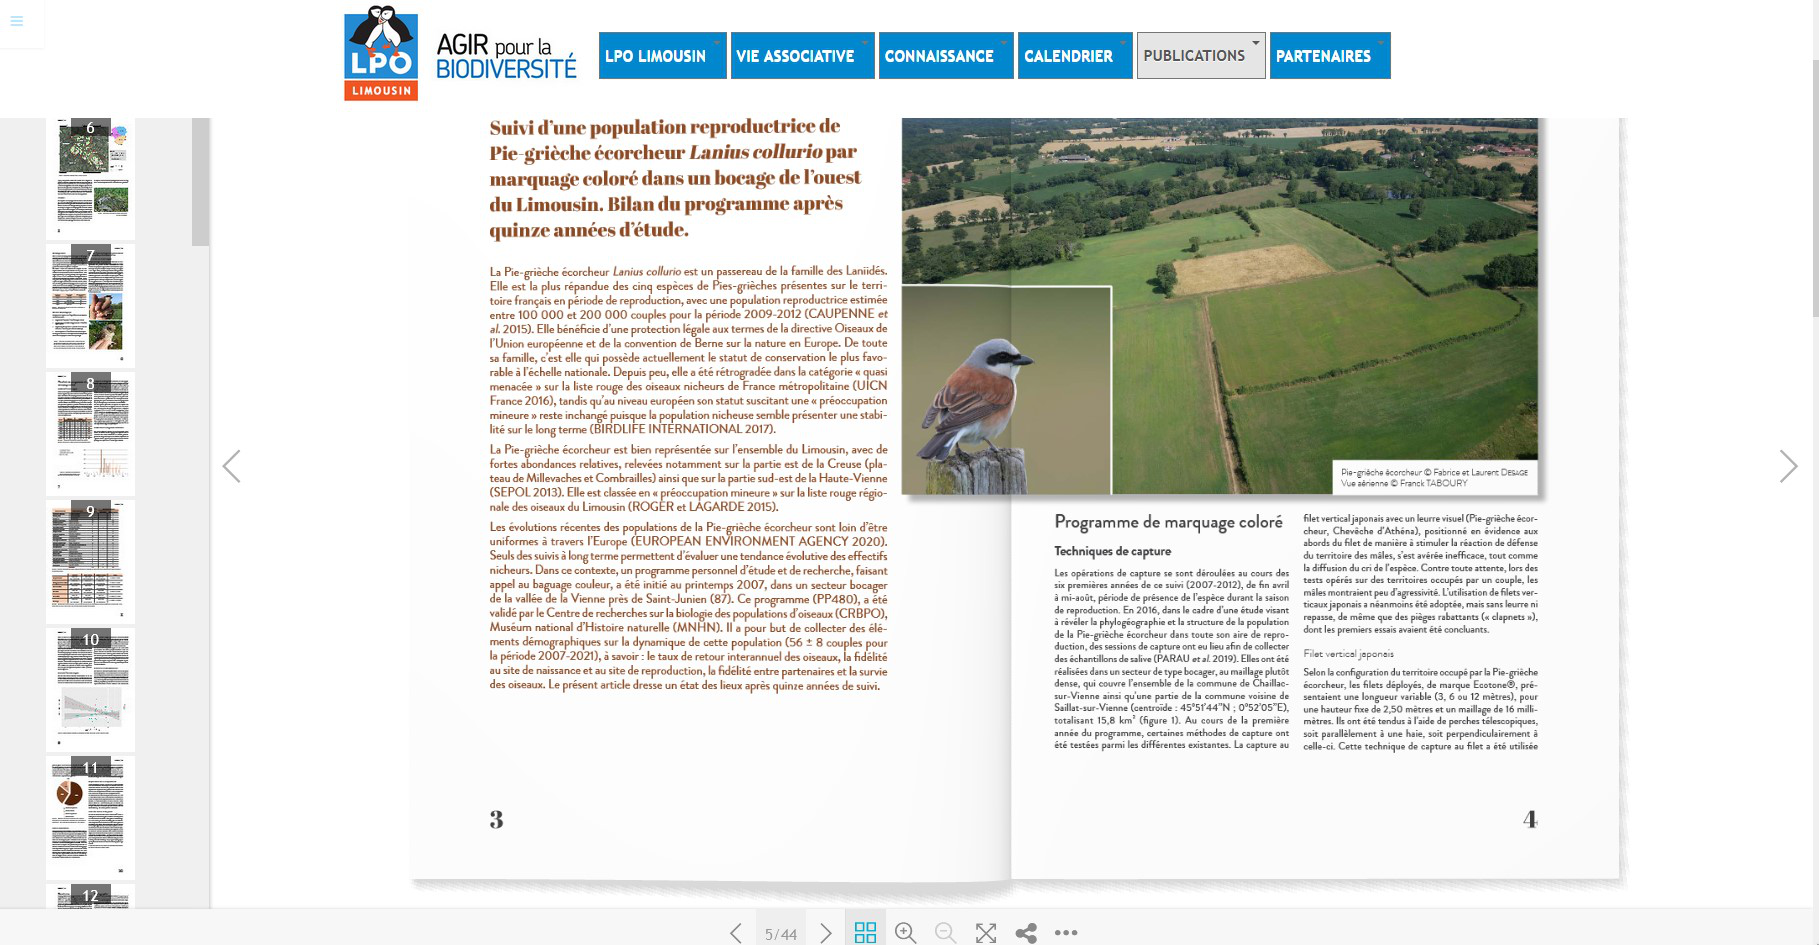Screen dimensions: 1819x945
Task: Expand CALENDRIER dropdown arrow
Action: [x=1123, y=43]
